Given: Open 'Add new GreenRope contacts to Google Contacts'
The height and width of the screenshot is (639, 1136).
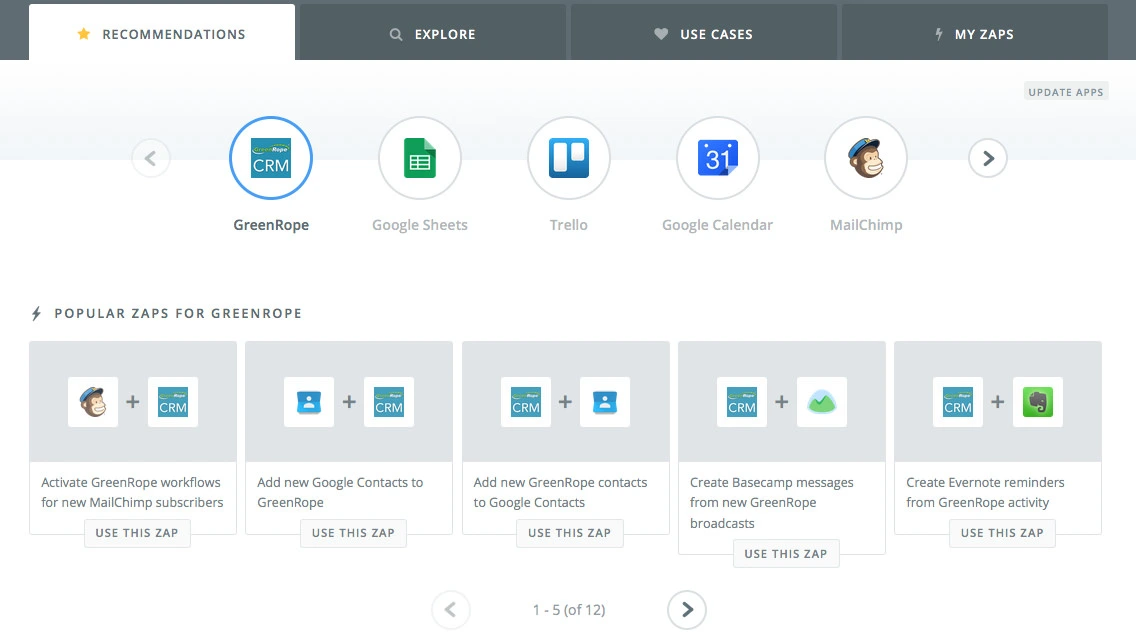Looking at the screenshot, I should pos(560,493).
